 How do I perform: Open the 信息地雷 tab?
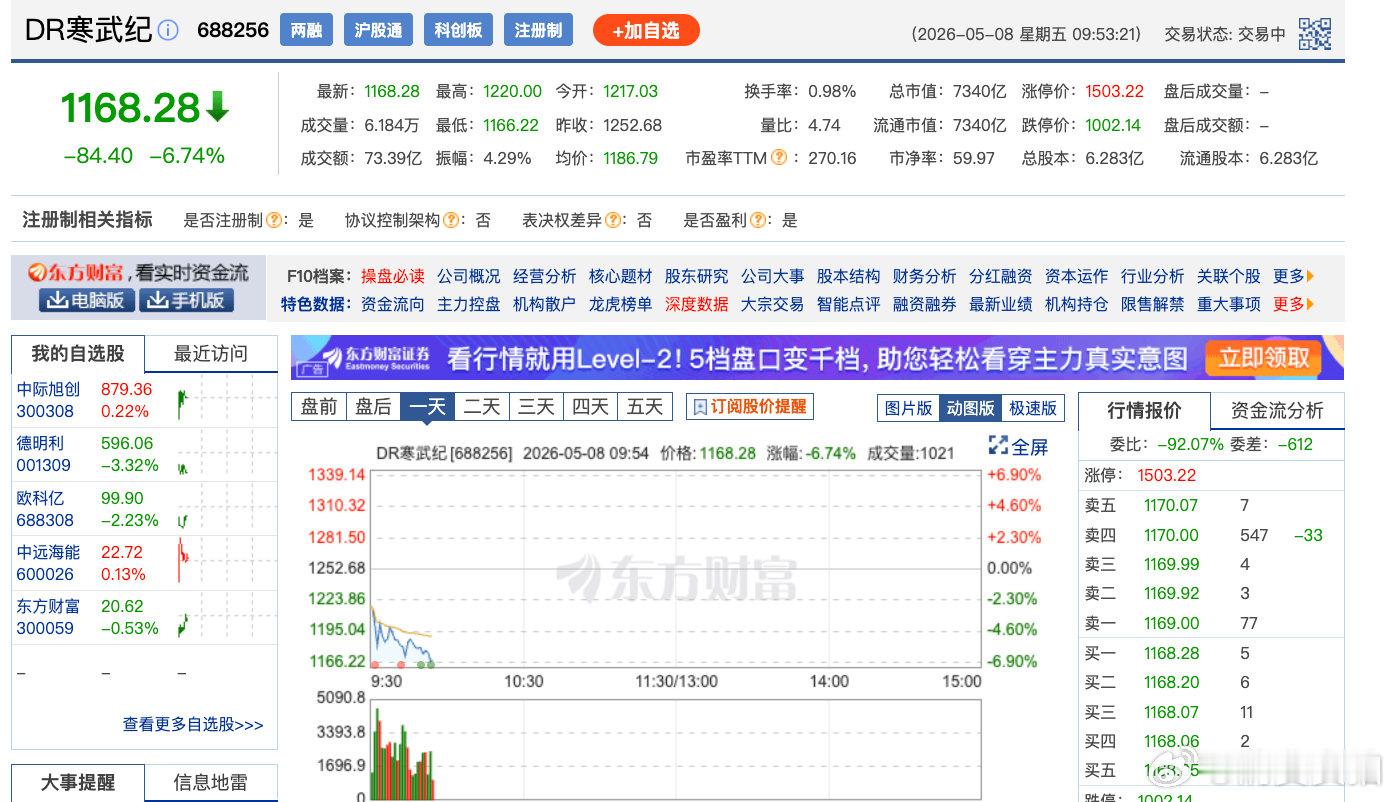211,783
